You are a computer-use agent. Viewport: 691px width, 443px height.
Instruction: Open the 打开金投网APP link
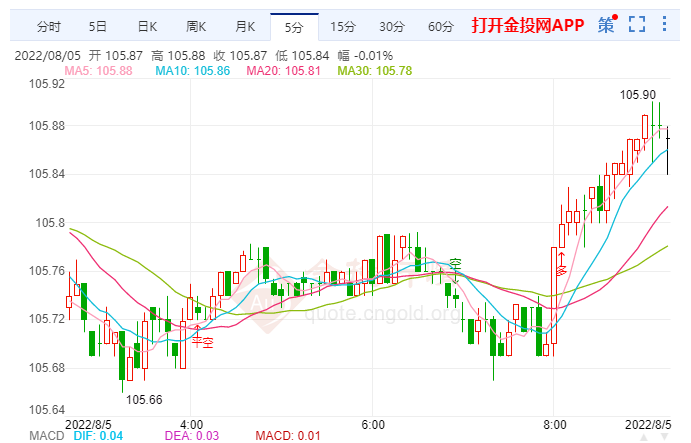pyautogui.click(x=528, y=26)
